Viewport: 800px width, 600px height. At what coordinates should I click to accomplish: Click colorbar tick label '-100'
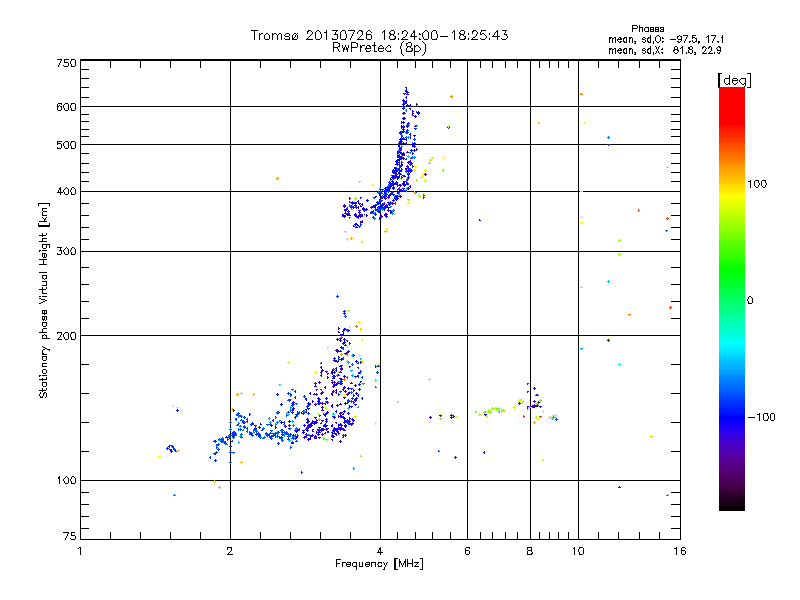(761, 417)
